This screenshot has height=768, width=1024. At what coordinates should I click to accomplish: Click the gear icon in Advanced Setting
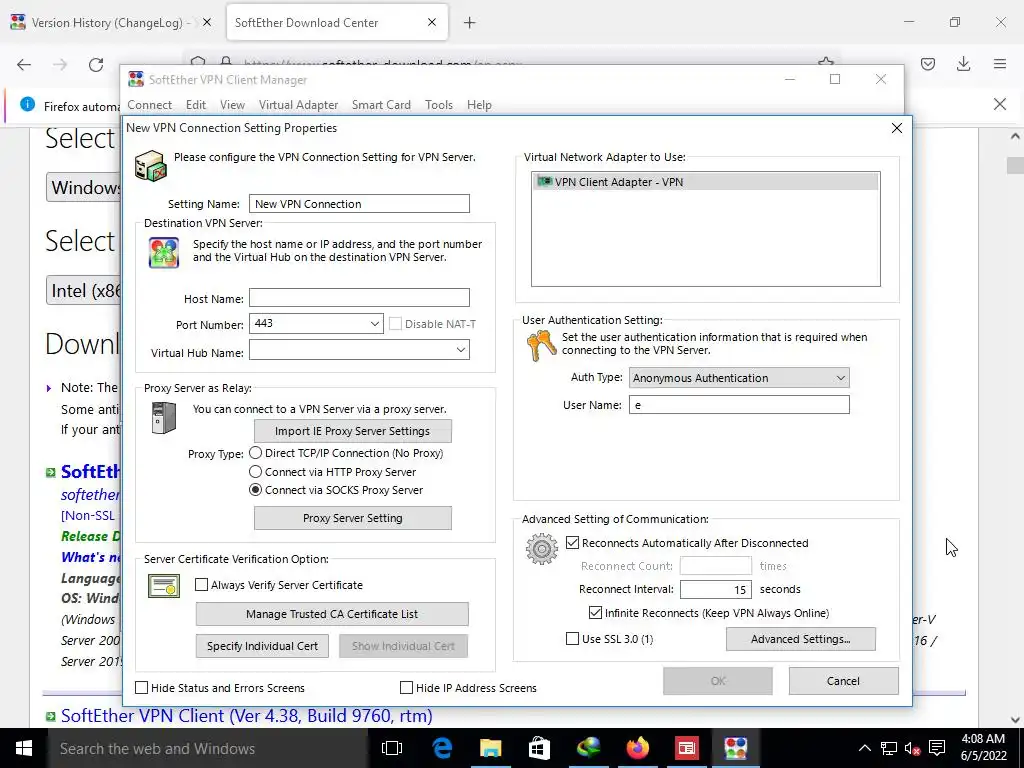tap(542, 549)
